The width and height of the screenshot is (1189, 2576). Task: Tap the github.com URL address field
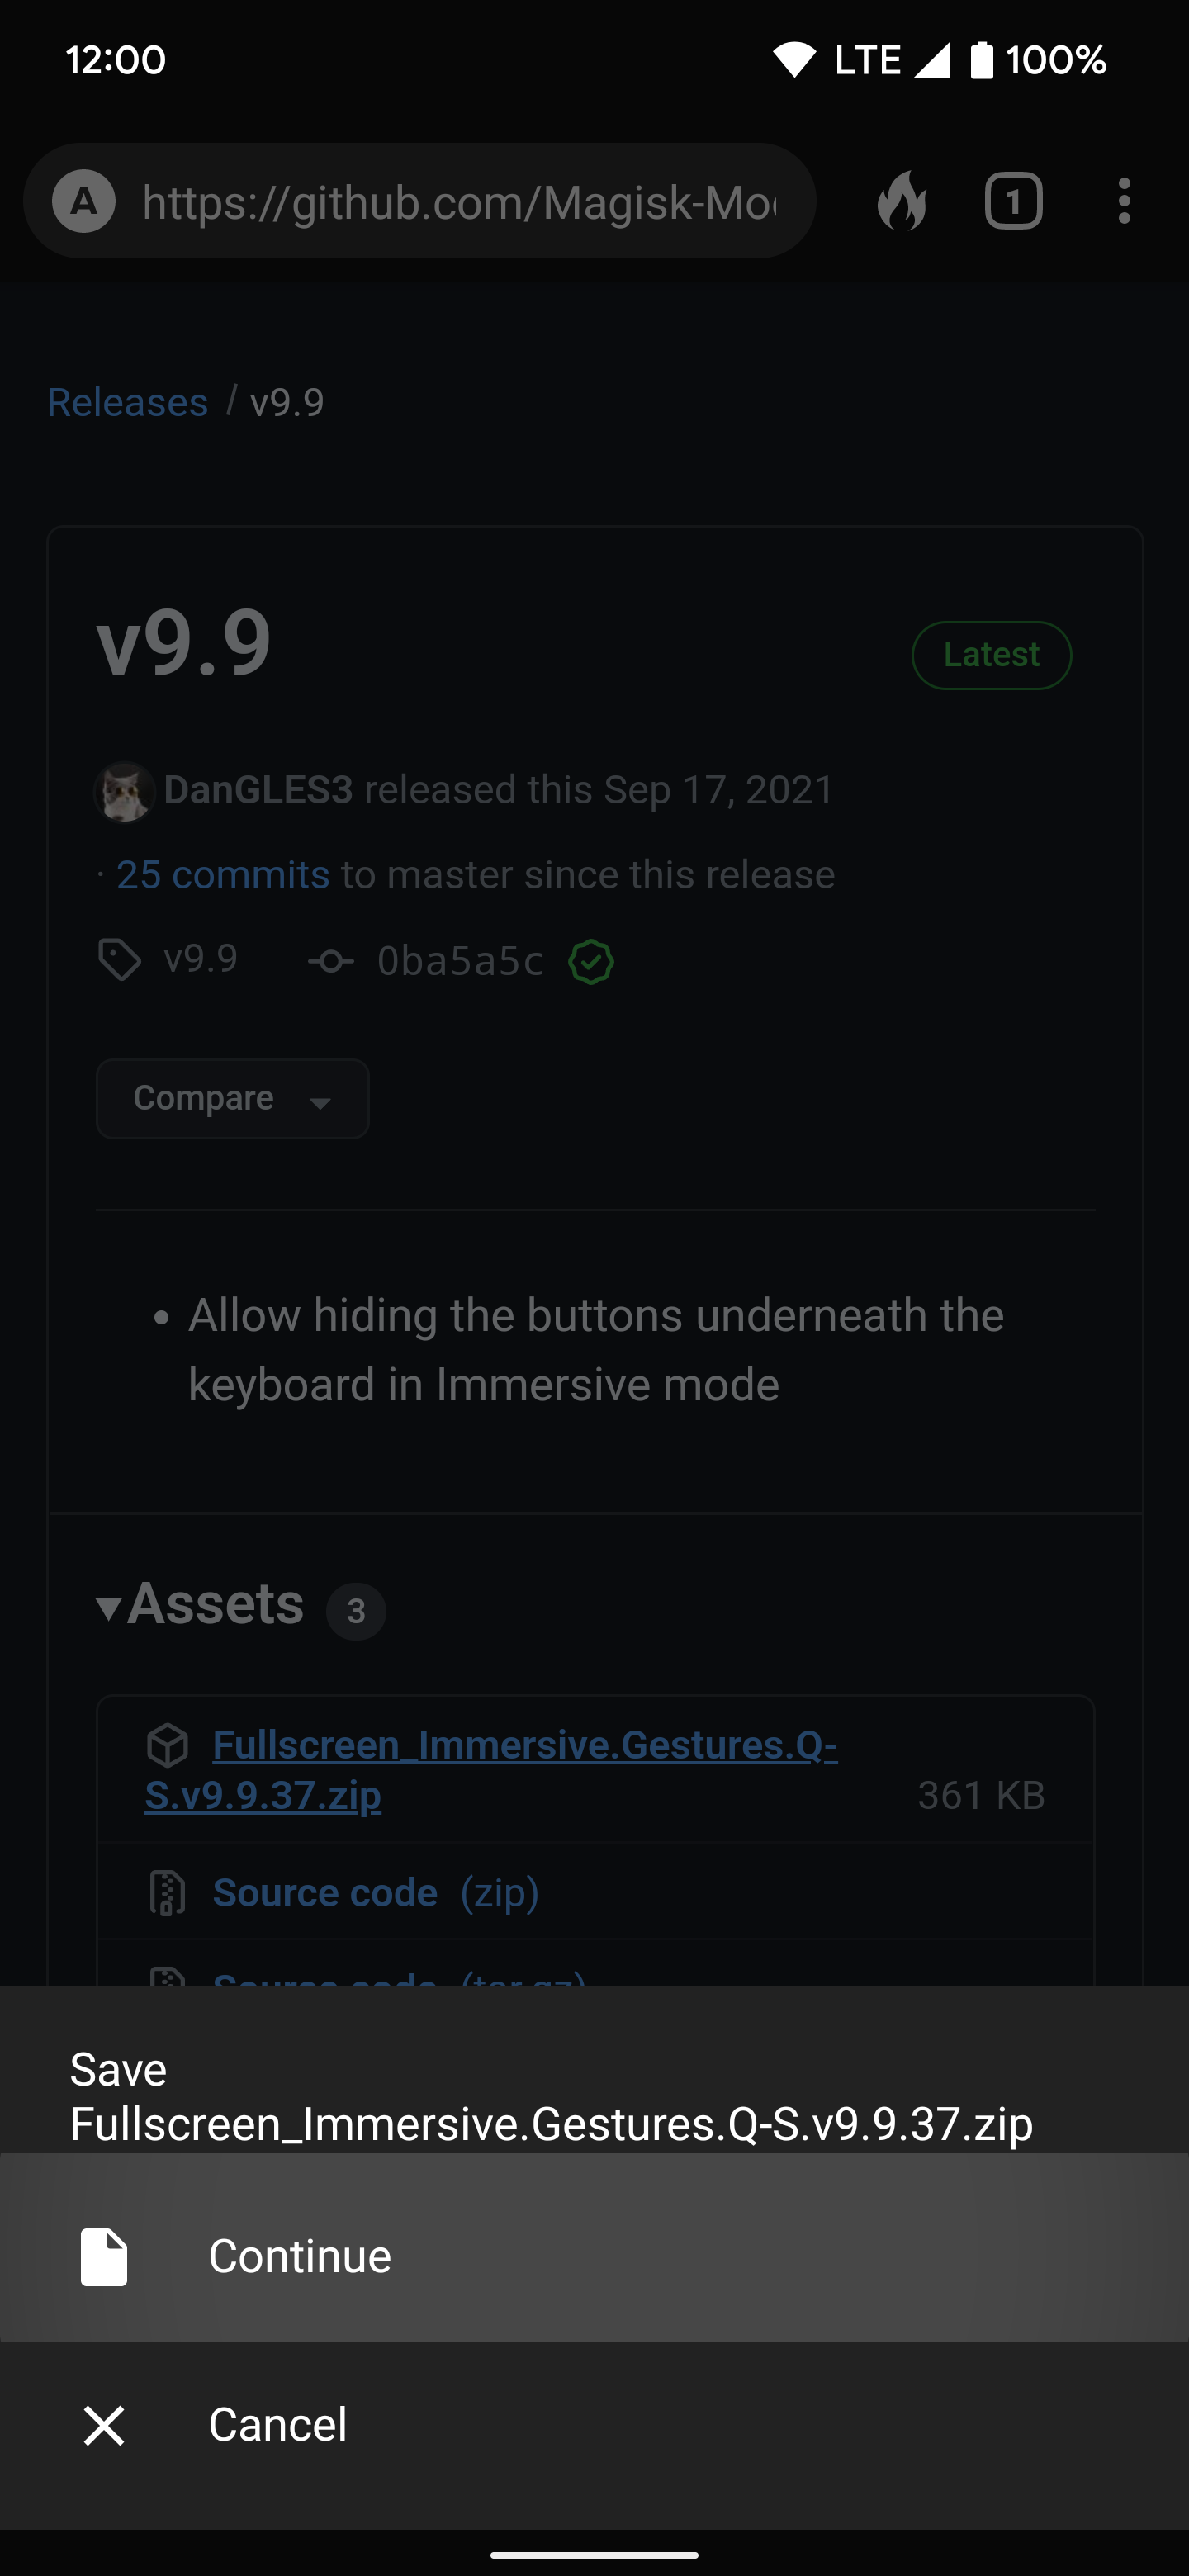click(x=458, y=202)
